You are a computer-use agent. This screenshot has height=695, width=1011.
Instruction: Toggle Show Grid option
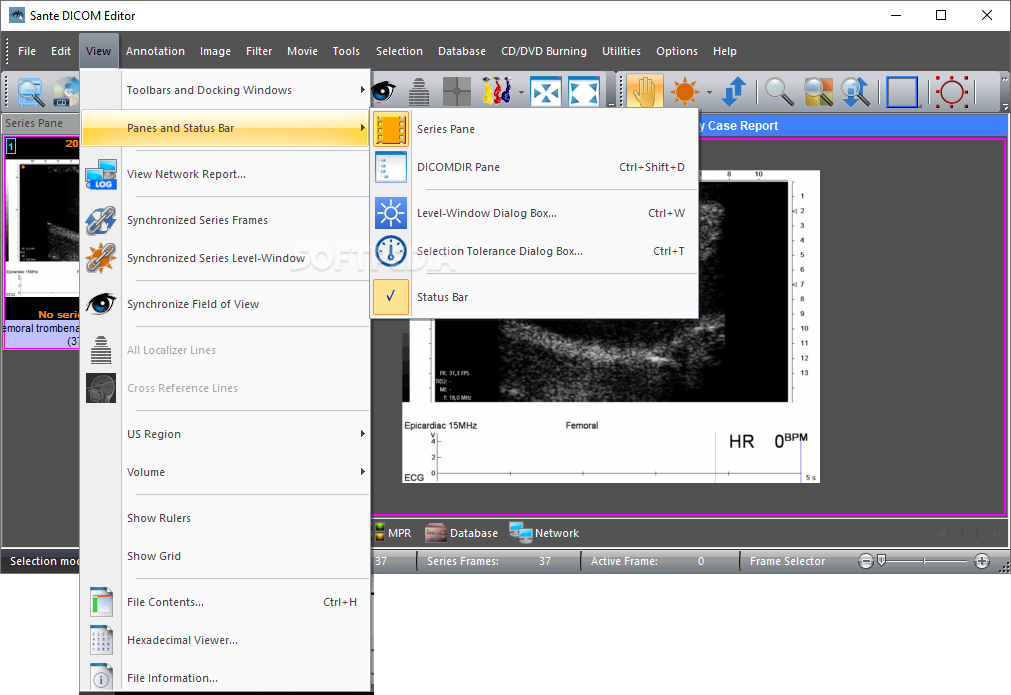[x=226, y=556]
